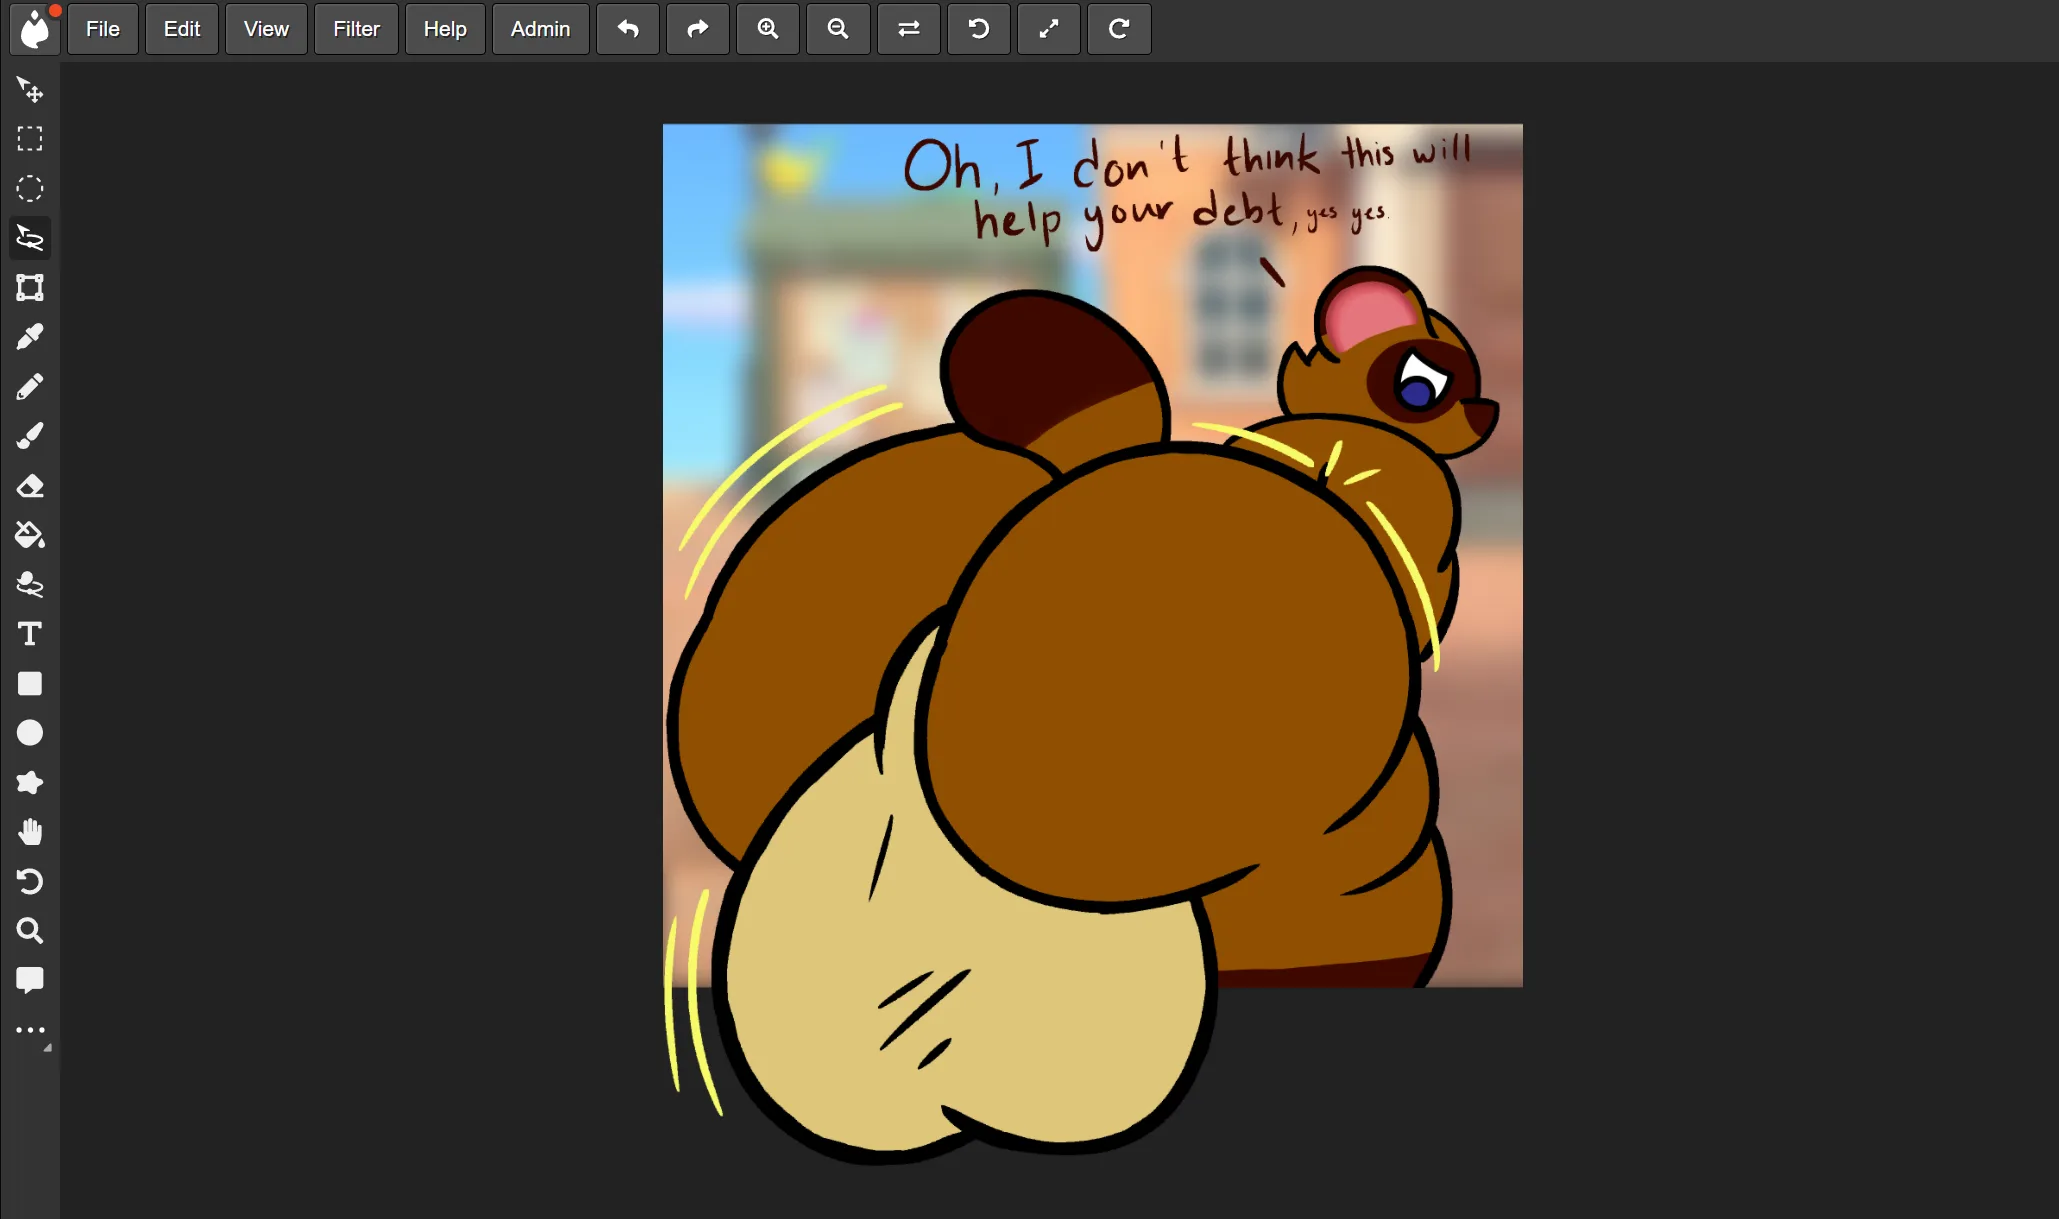Open the Admin menu
The height and width of the screenshot is (1219, 2059).
(x=540, y=29)
